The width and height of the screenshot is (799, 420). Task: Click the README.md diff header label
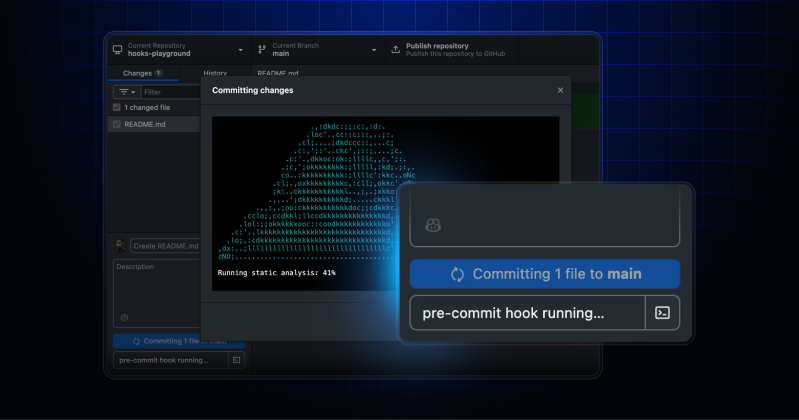point(278,73)
